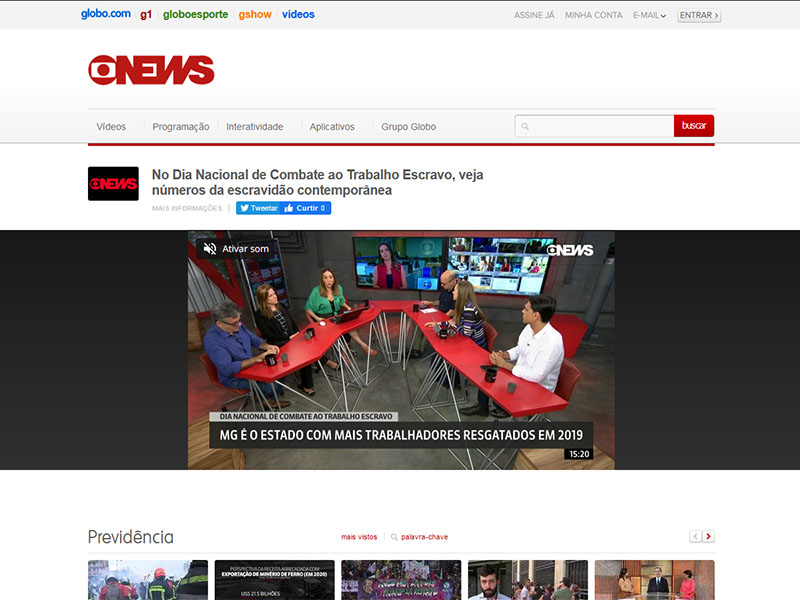Click the large GloboNews logo
Viewport: 800px width, 600px height.
(151, 70)
